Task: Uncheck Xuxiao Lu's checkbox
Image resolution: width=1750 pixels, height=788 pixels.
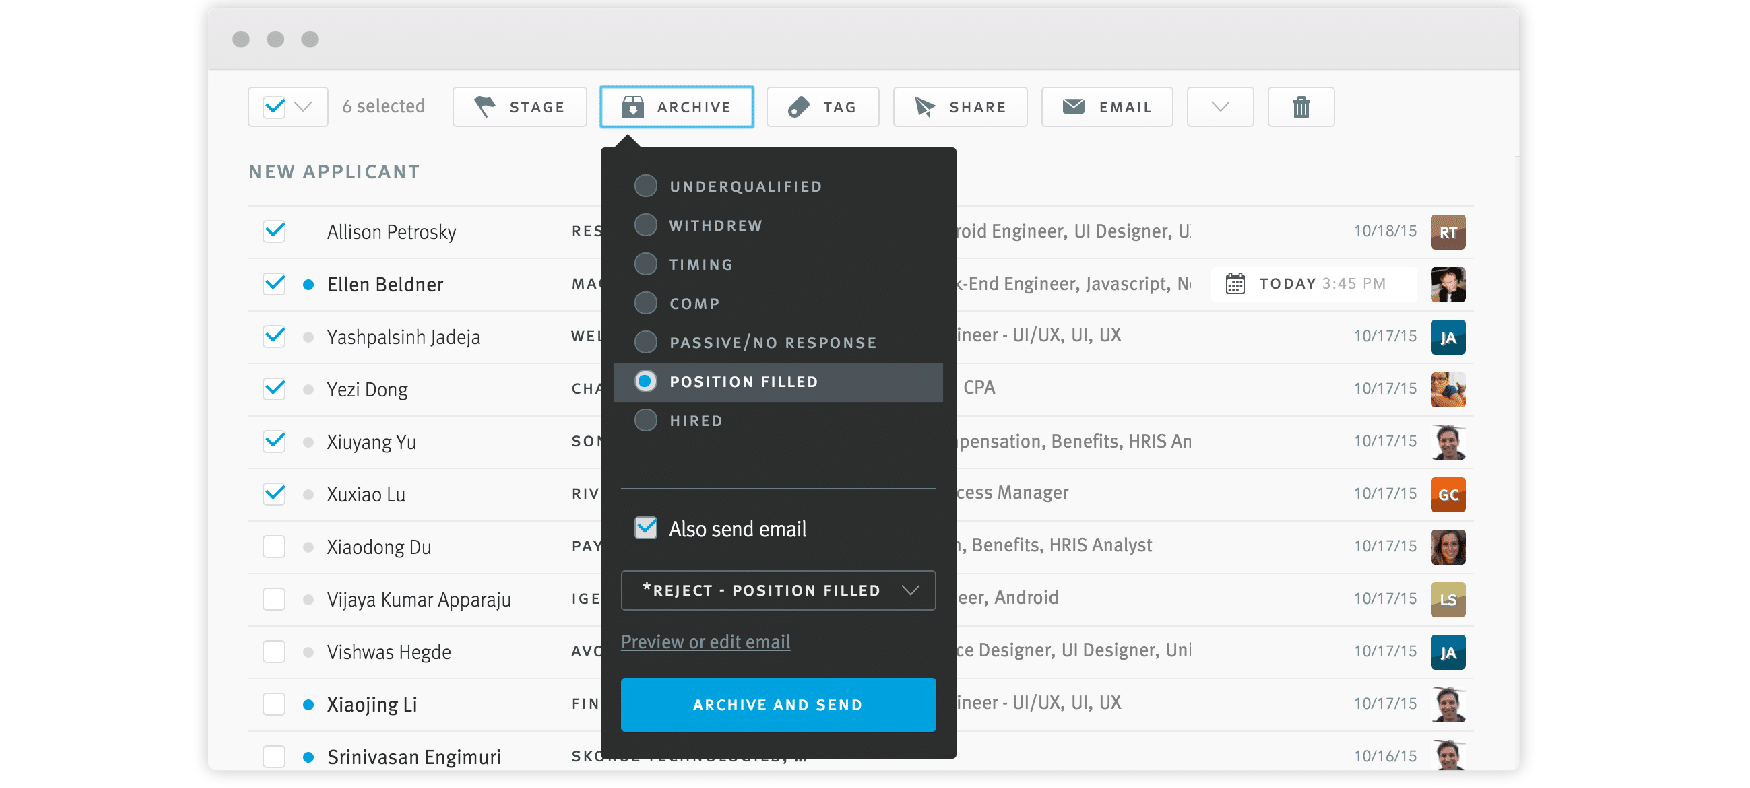Action: coord(274,494)
